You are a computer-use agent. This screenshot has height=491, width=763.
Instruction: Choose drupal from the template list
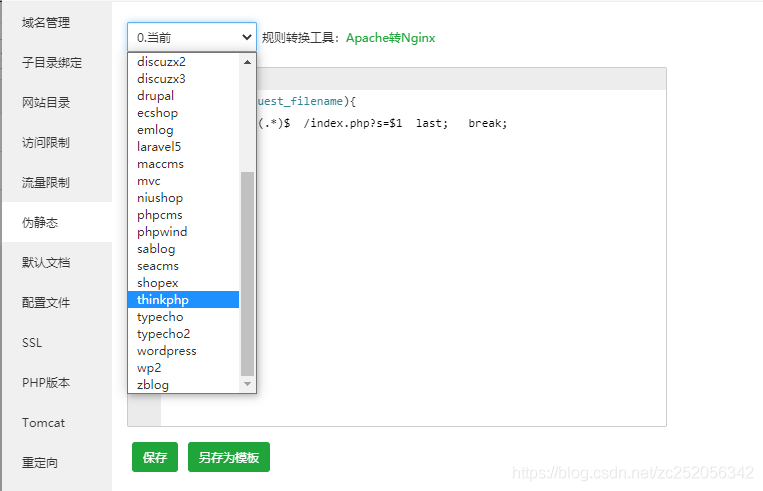(x=183, y=96)
